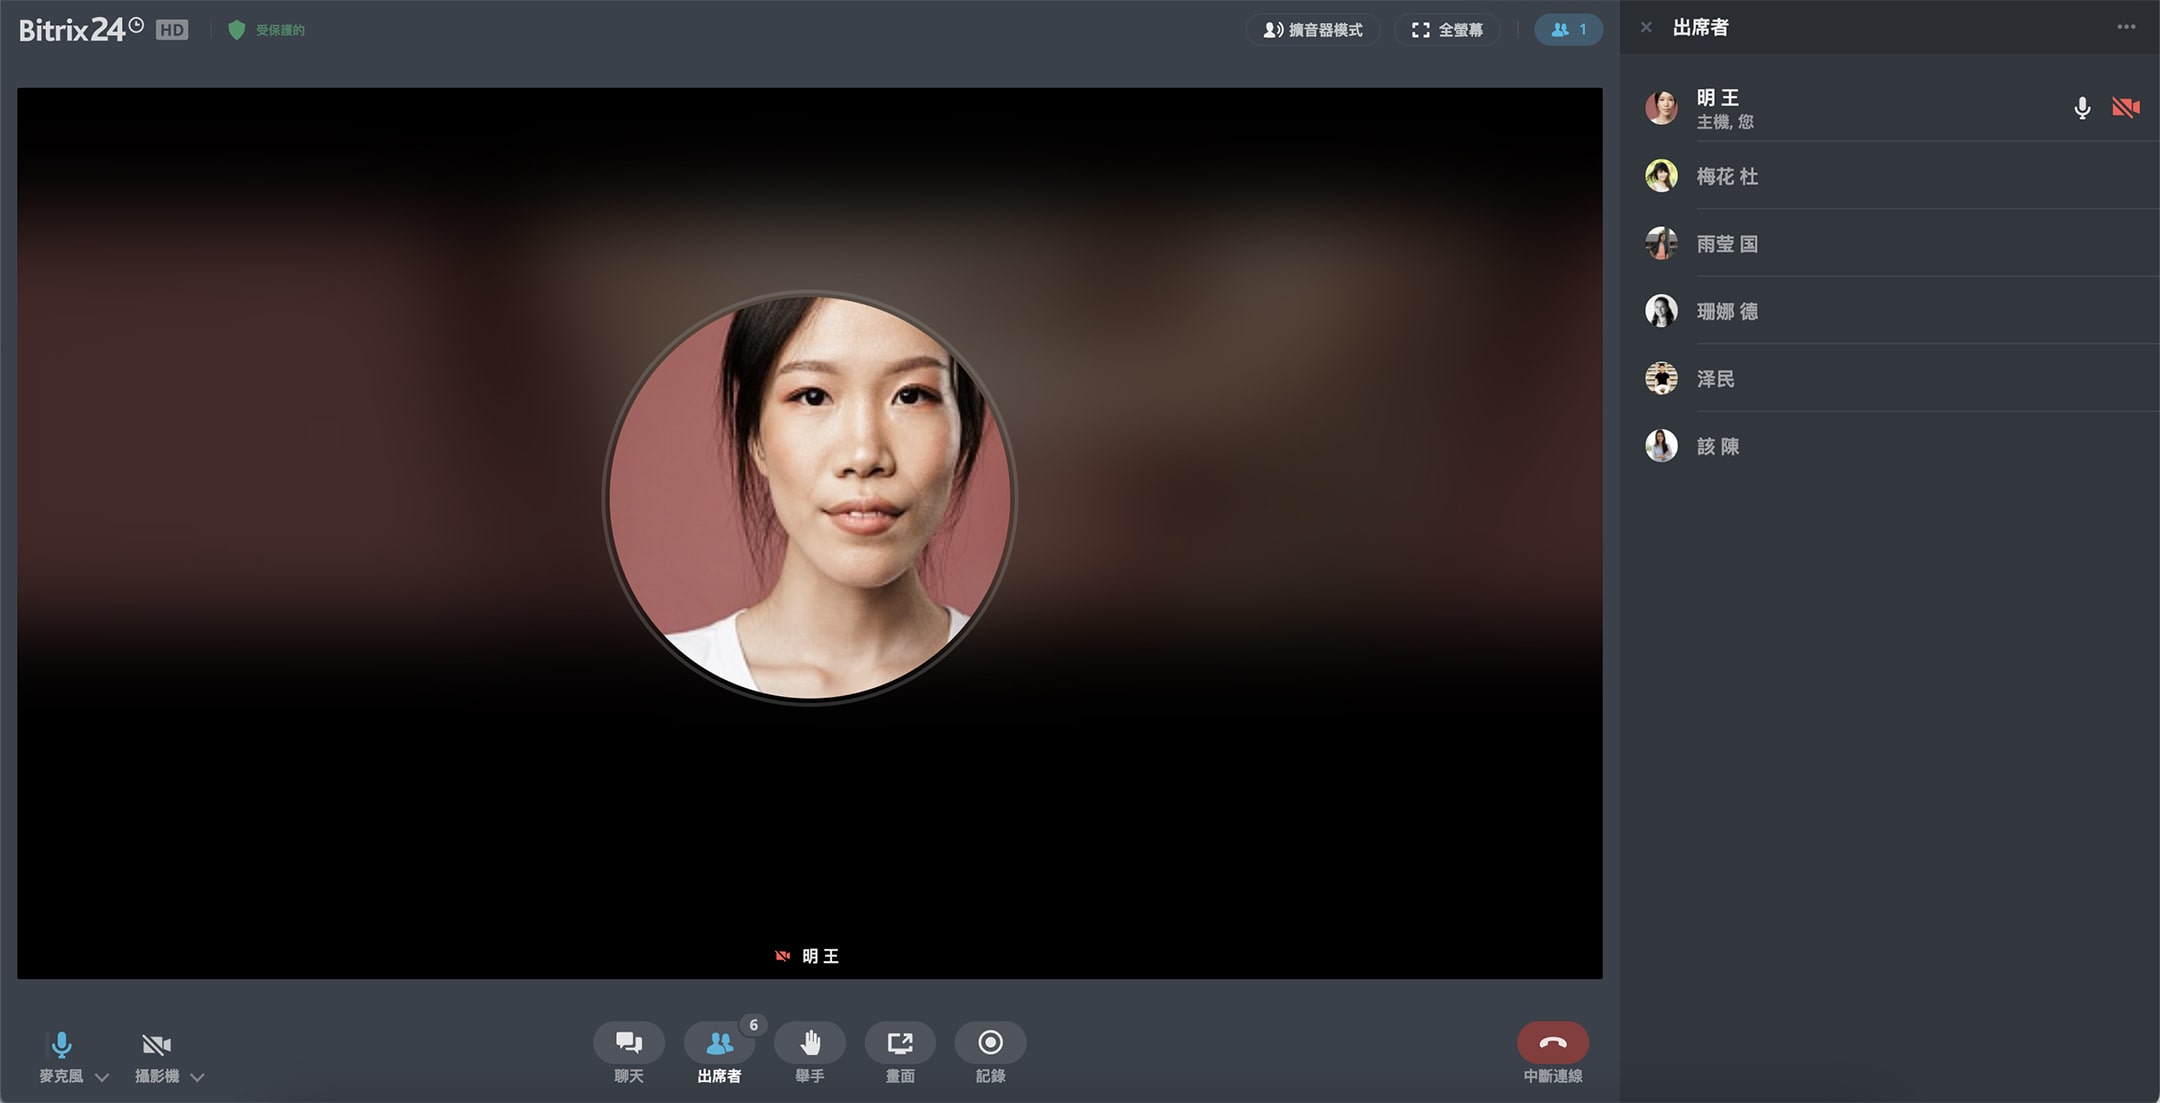Click 泽民 avatar thumbnail
The height and width of the screenshot is (1103, 2160).
1662,379
